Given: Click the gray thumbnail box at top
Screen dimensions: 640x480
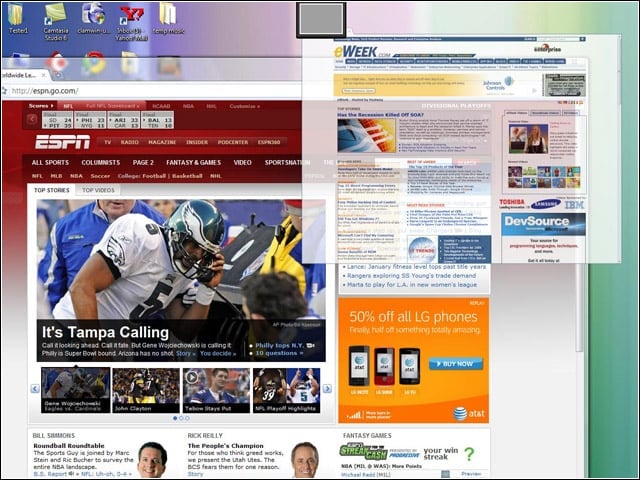Looking at the screenshot, I should click(x=321, y=20).
